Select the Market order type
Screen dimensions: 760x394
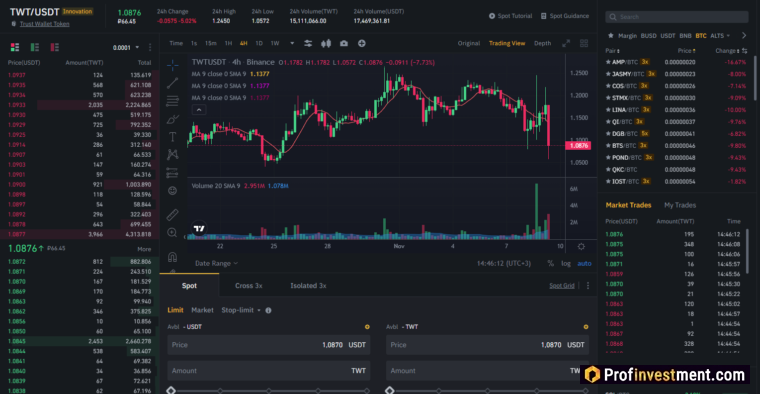point(202,310)
